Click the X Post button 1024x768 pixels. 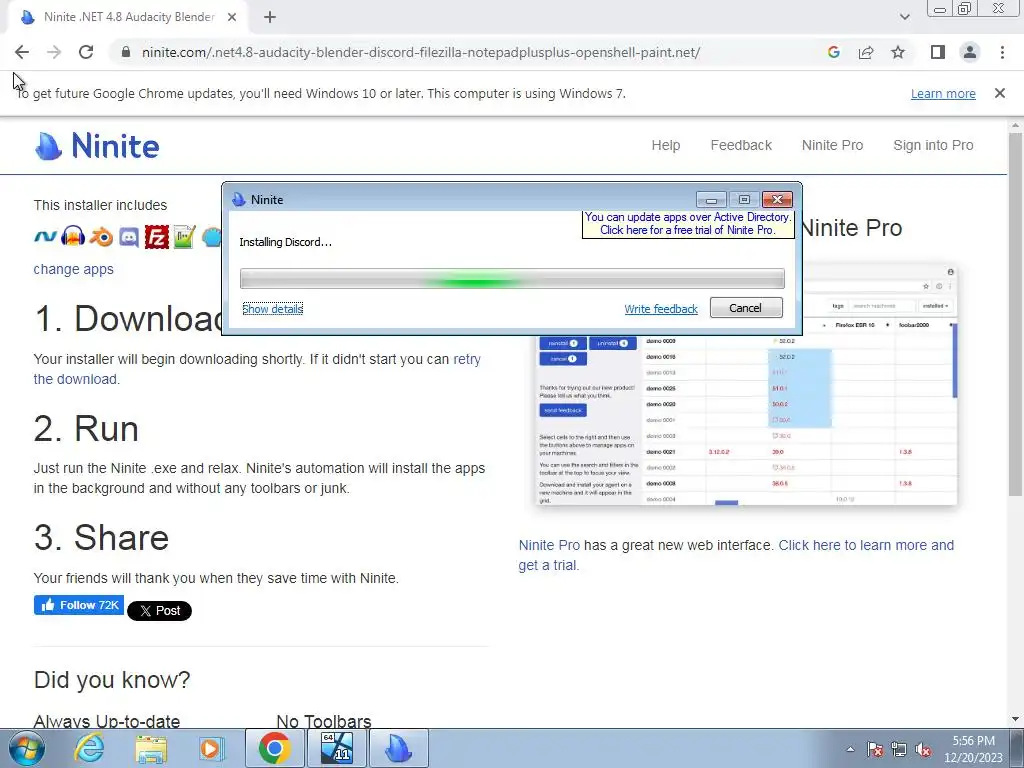(159, 611)
